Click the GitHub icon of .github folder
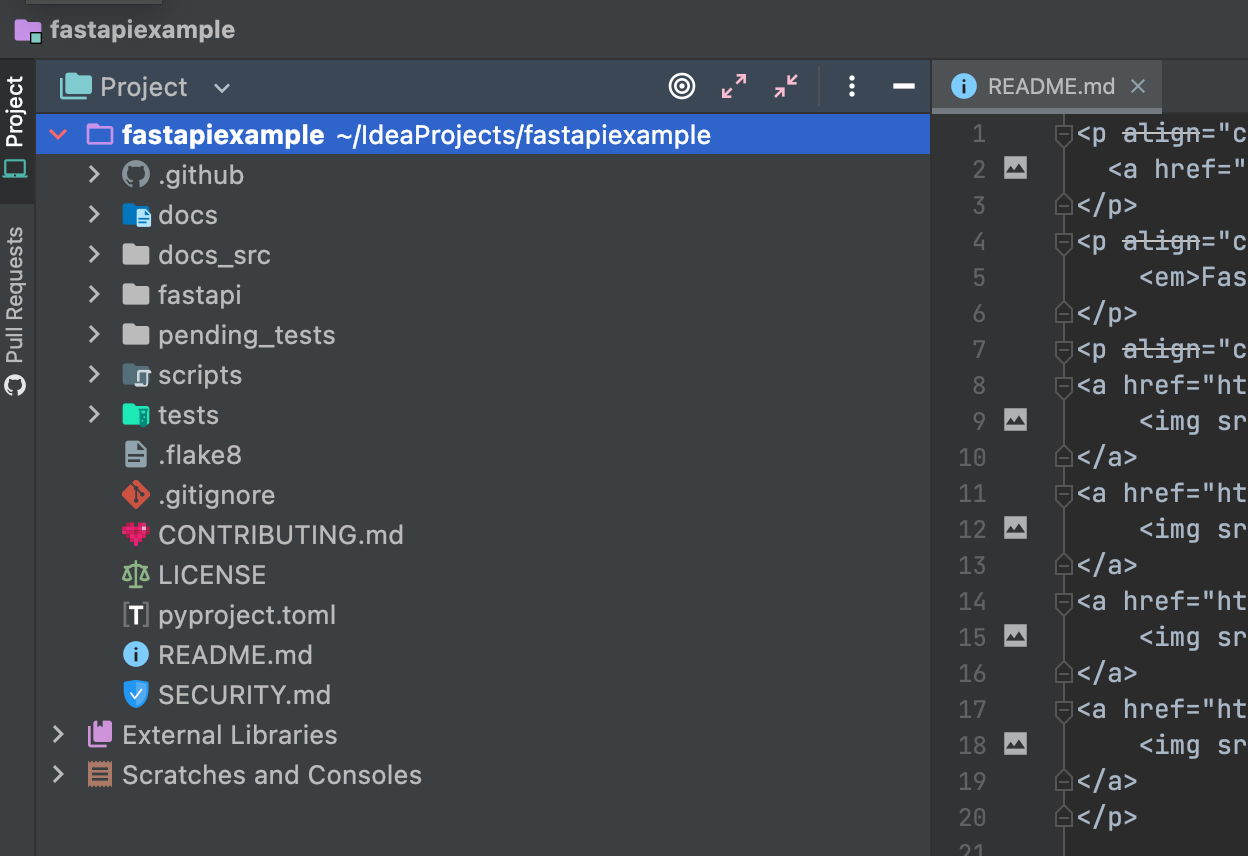 136,175
